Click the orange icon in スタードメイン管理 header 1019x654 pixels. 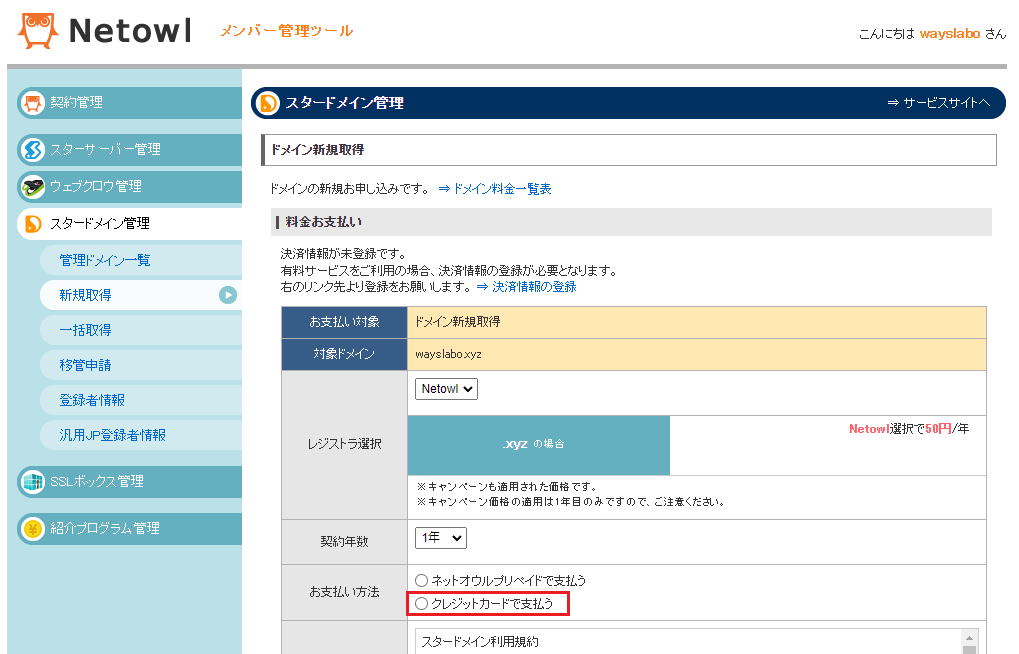tap(267, 103)
